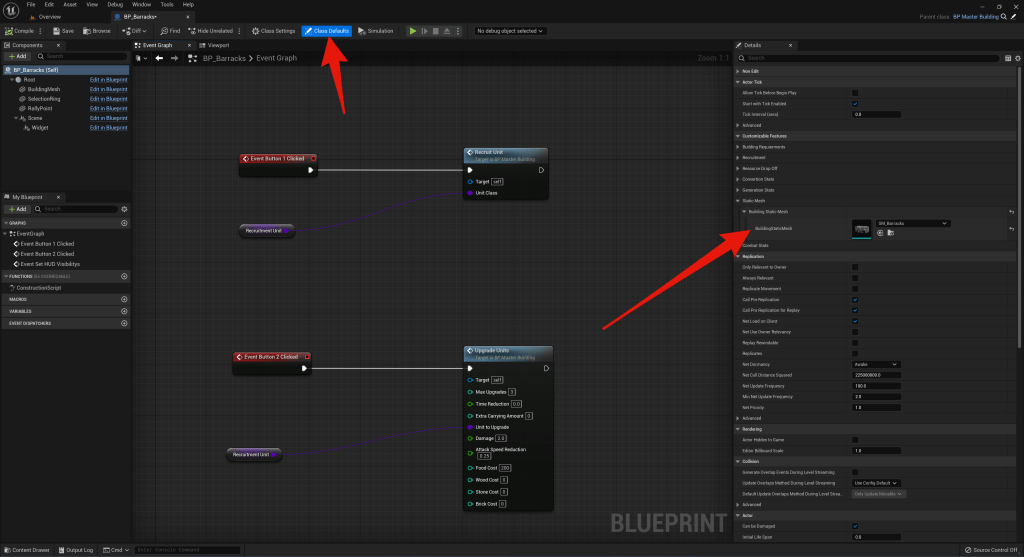
Task: Click Add button in Components panel
Action: coord(17,57)
